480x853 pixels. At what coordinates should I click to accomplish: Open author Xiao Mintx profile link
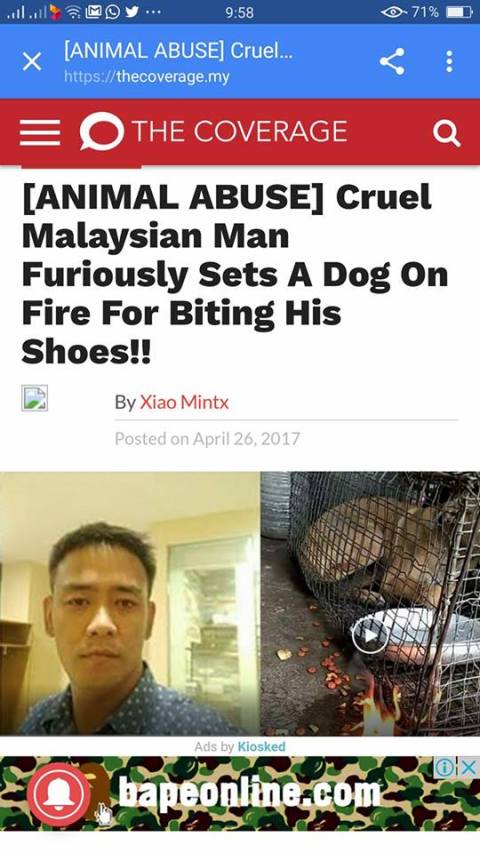point(184,403)
